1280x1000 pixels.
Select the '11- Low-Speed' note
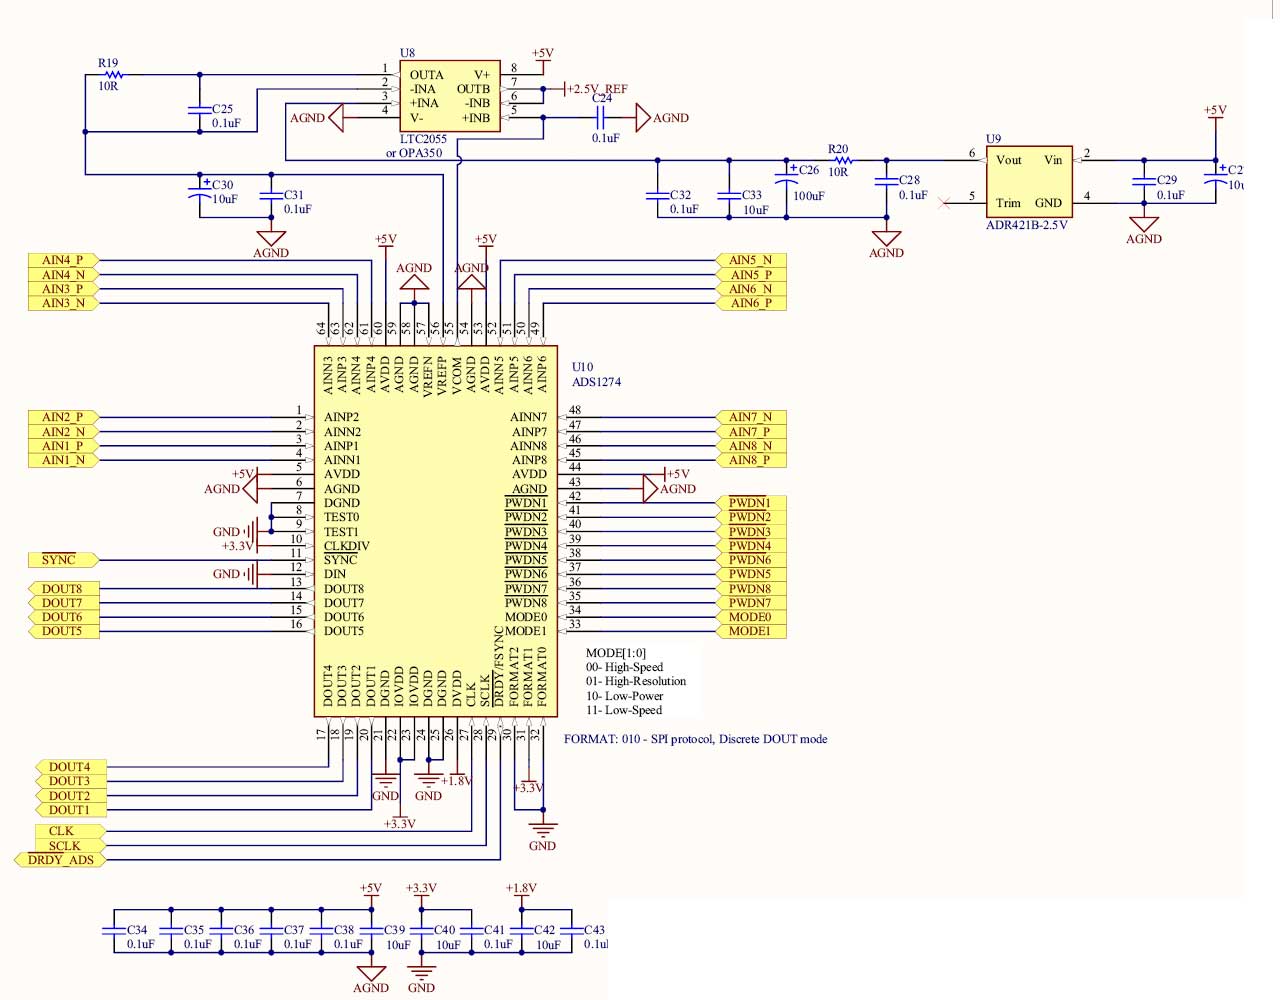[624, 710]
